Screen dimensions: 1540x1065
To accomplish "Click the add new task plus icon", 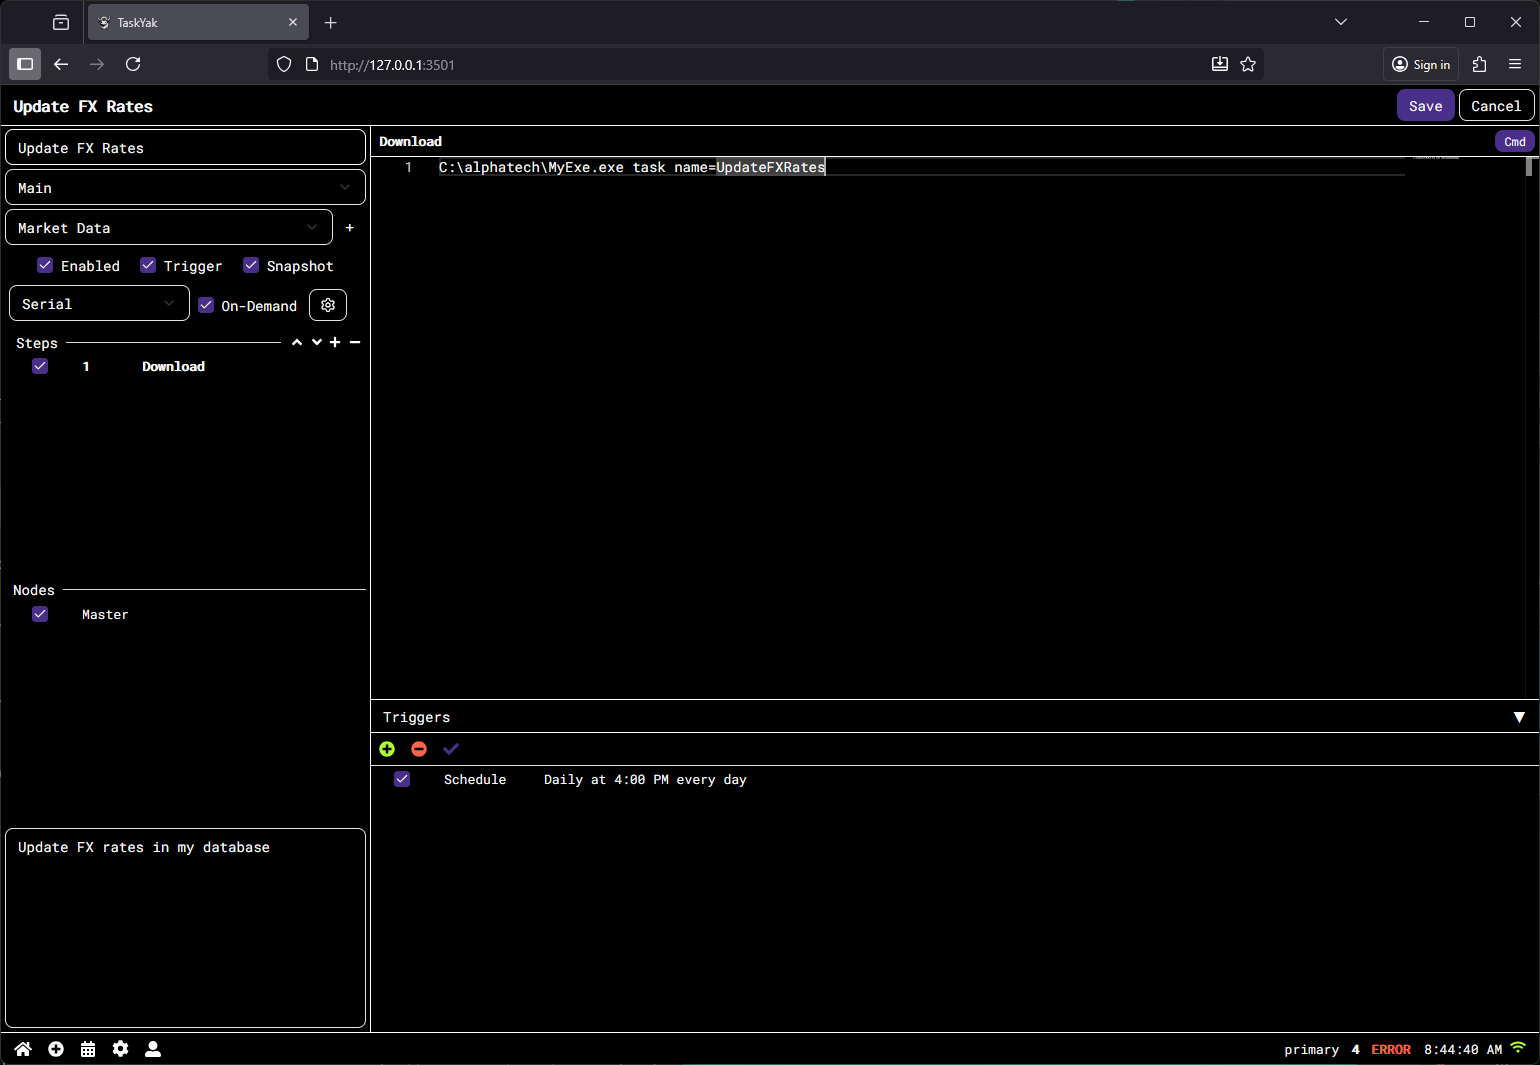I will (x=55, y=1048).
